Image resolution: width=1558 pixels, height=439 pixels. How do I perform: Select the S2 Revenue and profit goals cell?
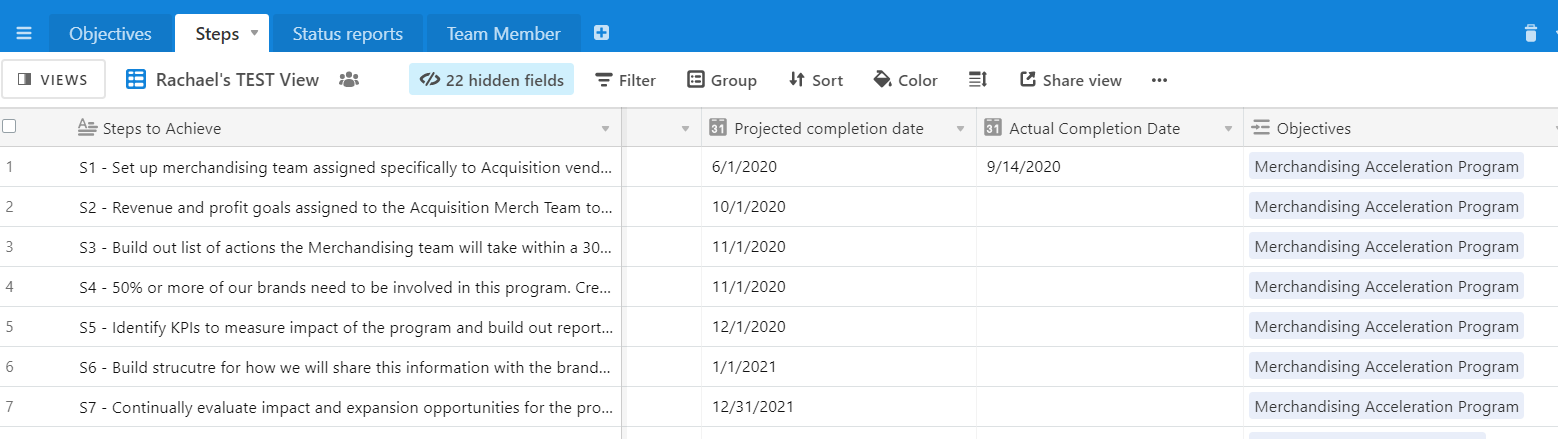(346, 207)
